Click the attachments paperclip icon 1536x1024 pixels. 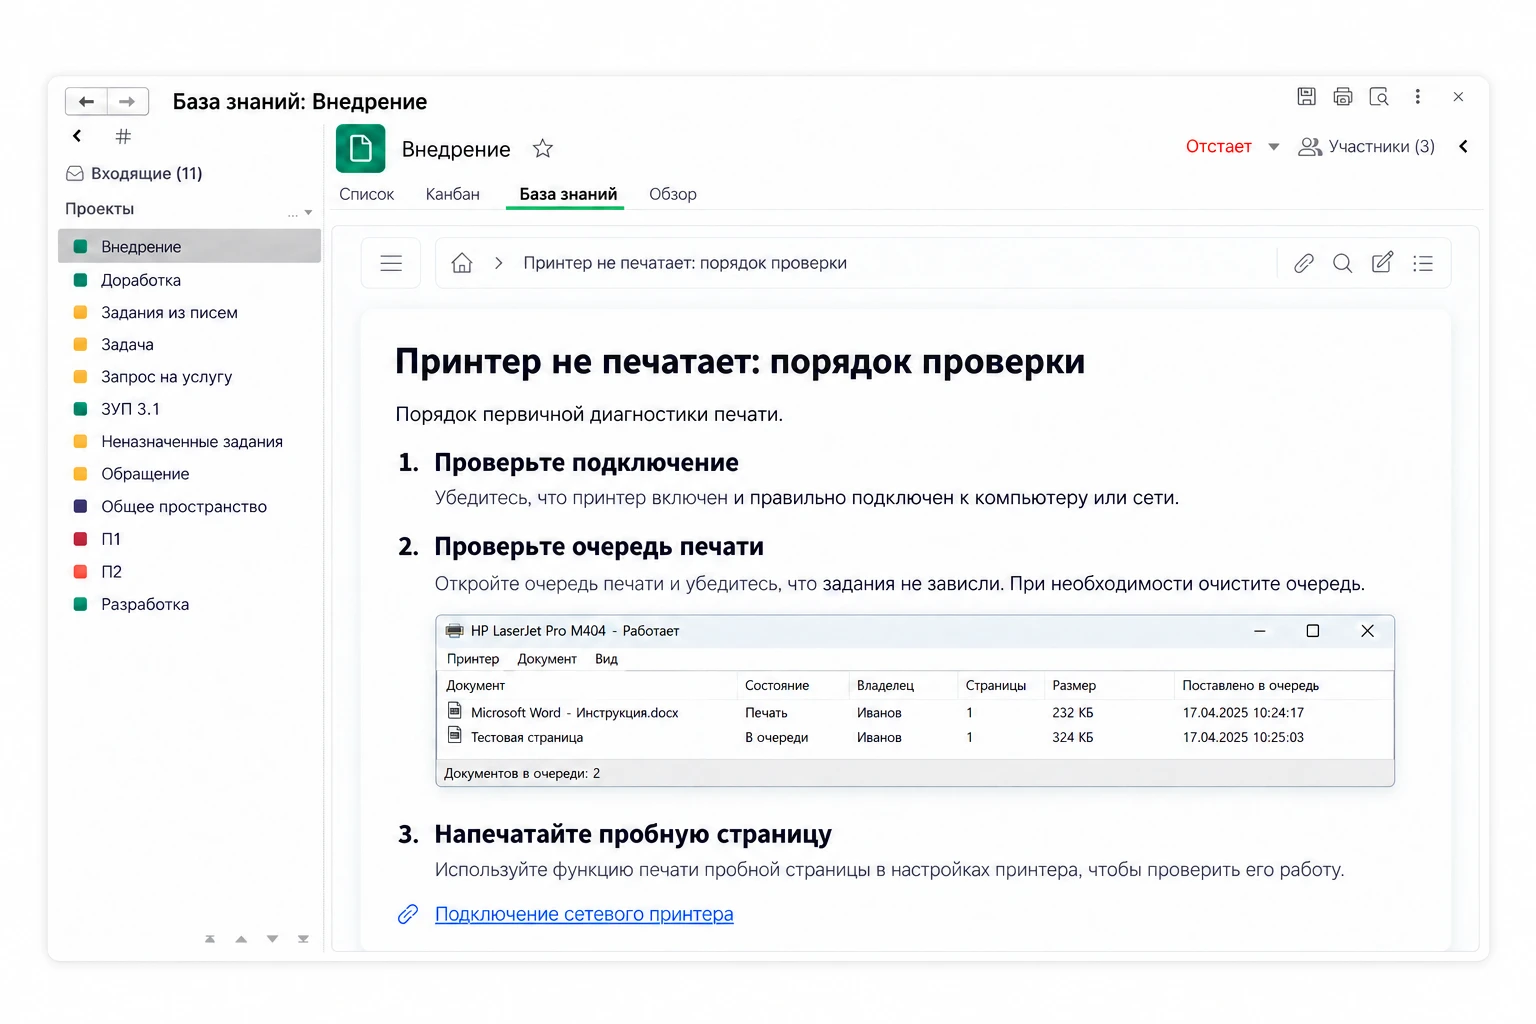(1304, 263)
